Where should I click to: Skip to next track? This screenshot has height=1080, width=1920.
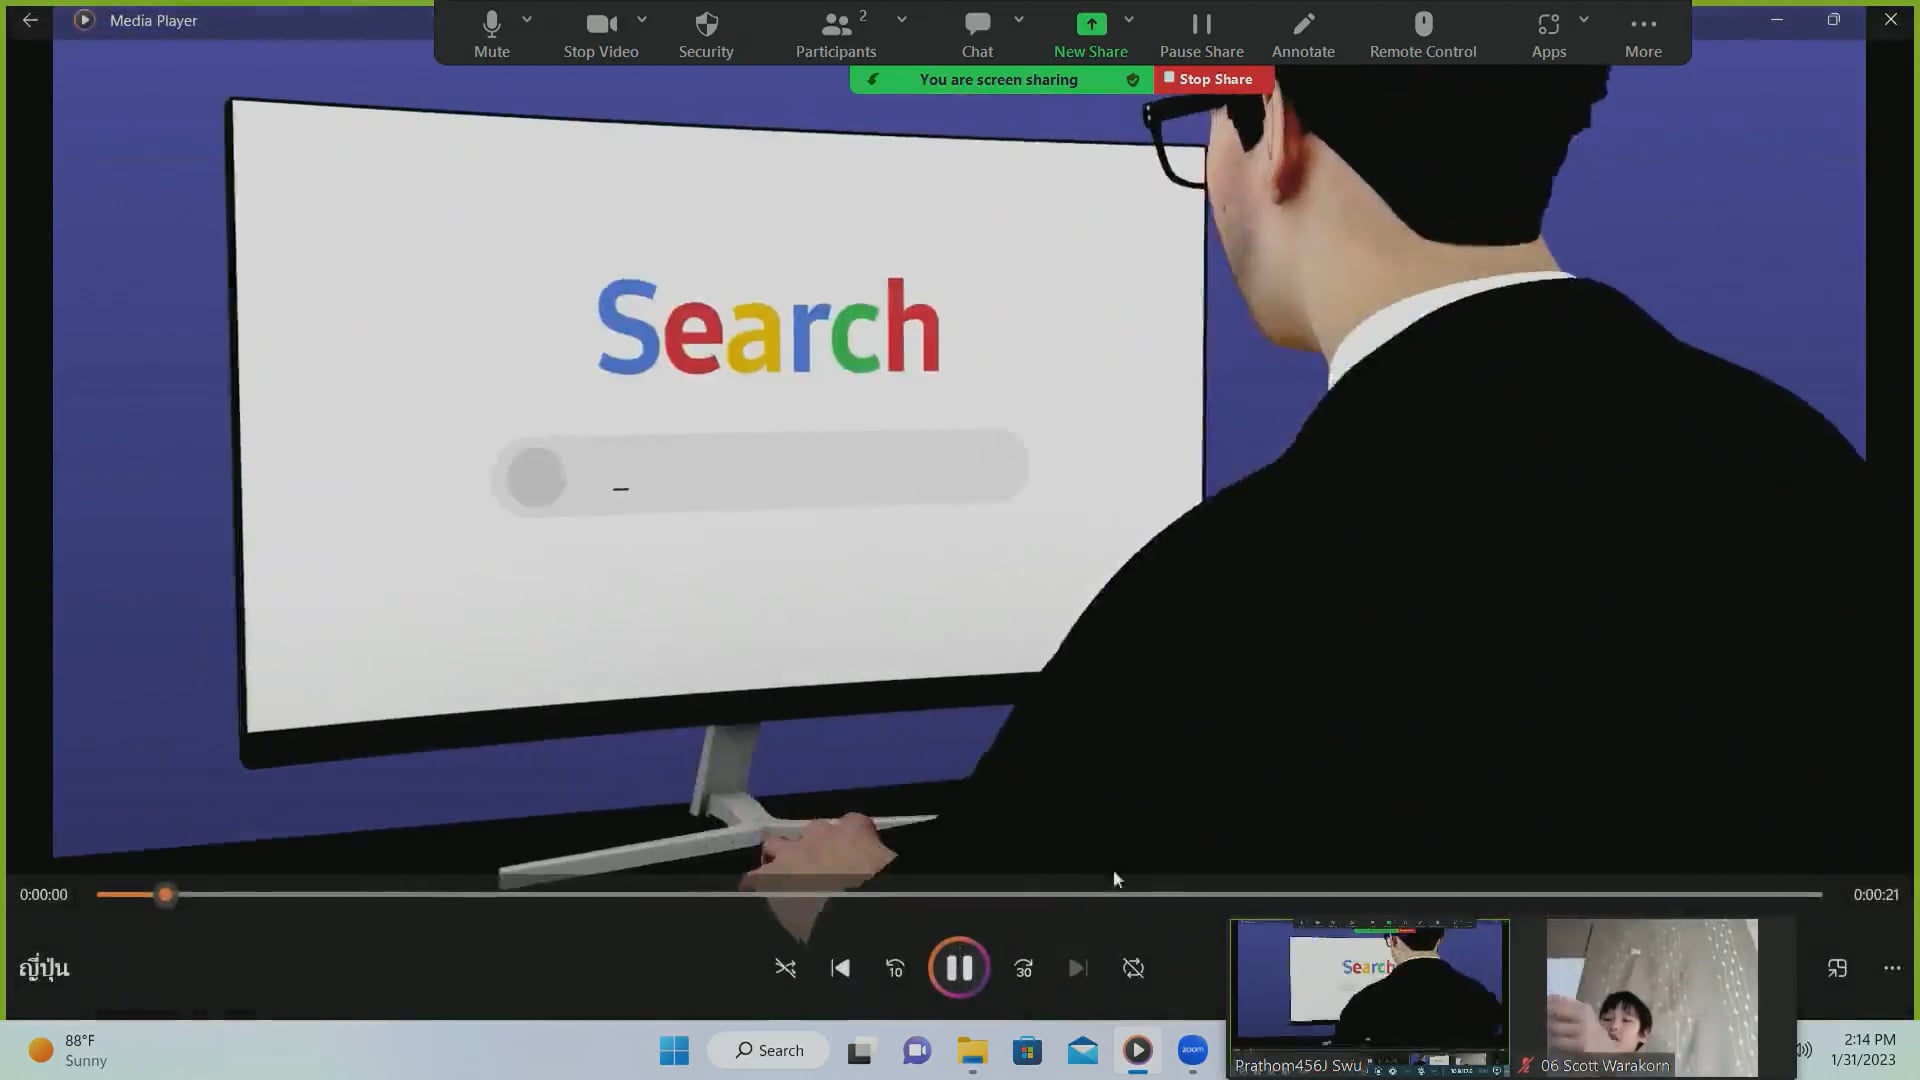coord(1078,968)
